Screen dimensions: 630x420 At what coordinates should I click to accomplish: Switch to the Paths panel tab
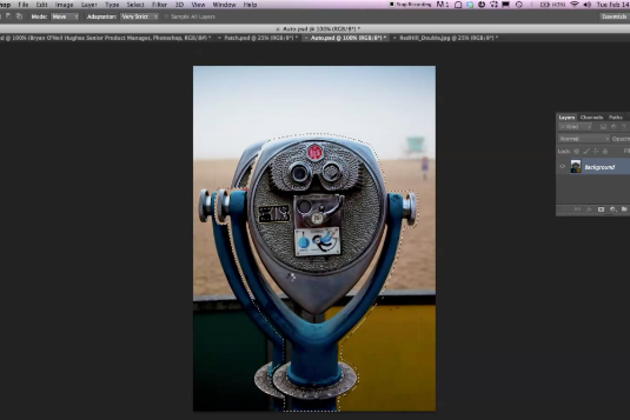click(x=615, y=117)
